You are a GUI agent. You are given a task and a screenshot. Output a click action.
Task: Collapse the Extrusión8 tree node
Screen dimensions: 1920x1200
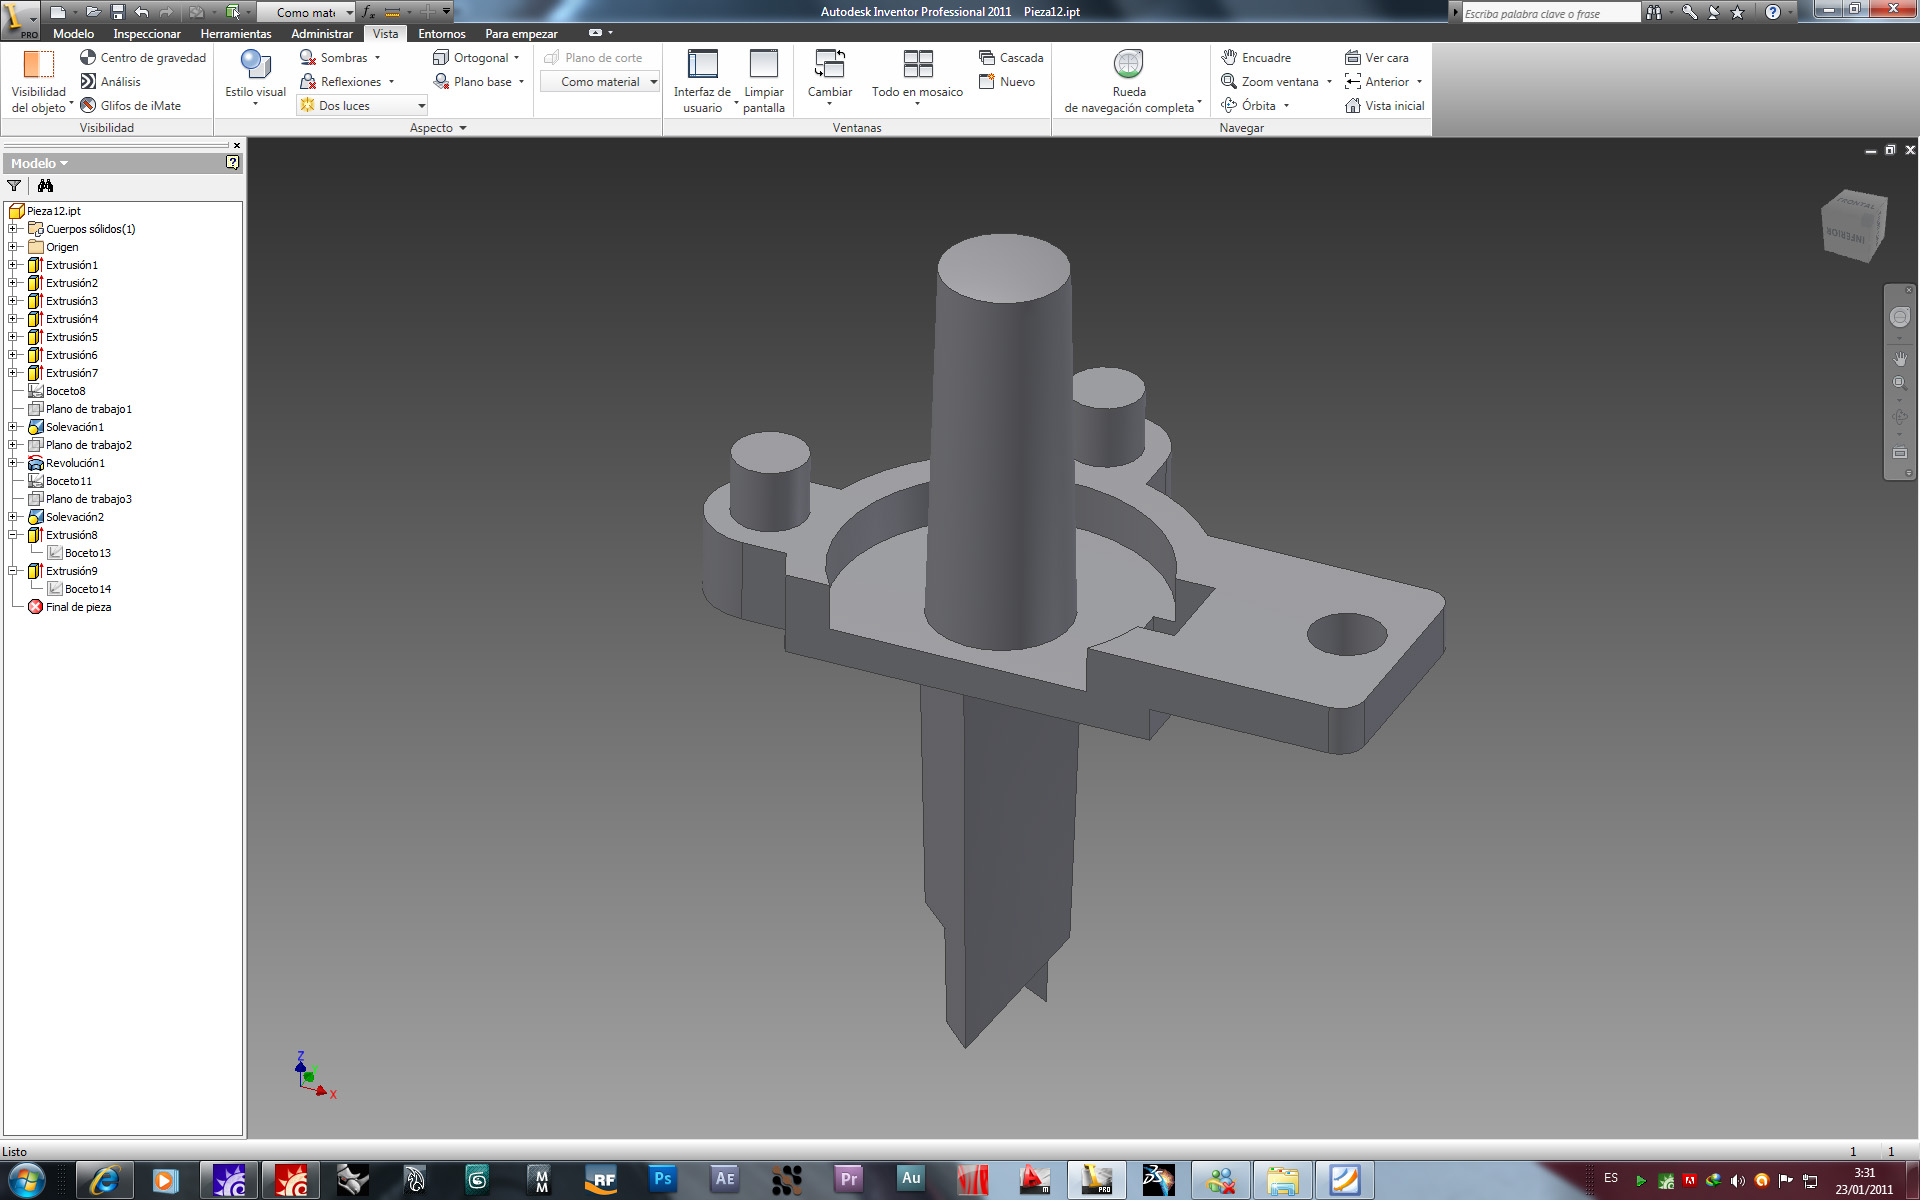pos(13,535)
